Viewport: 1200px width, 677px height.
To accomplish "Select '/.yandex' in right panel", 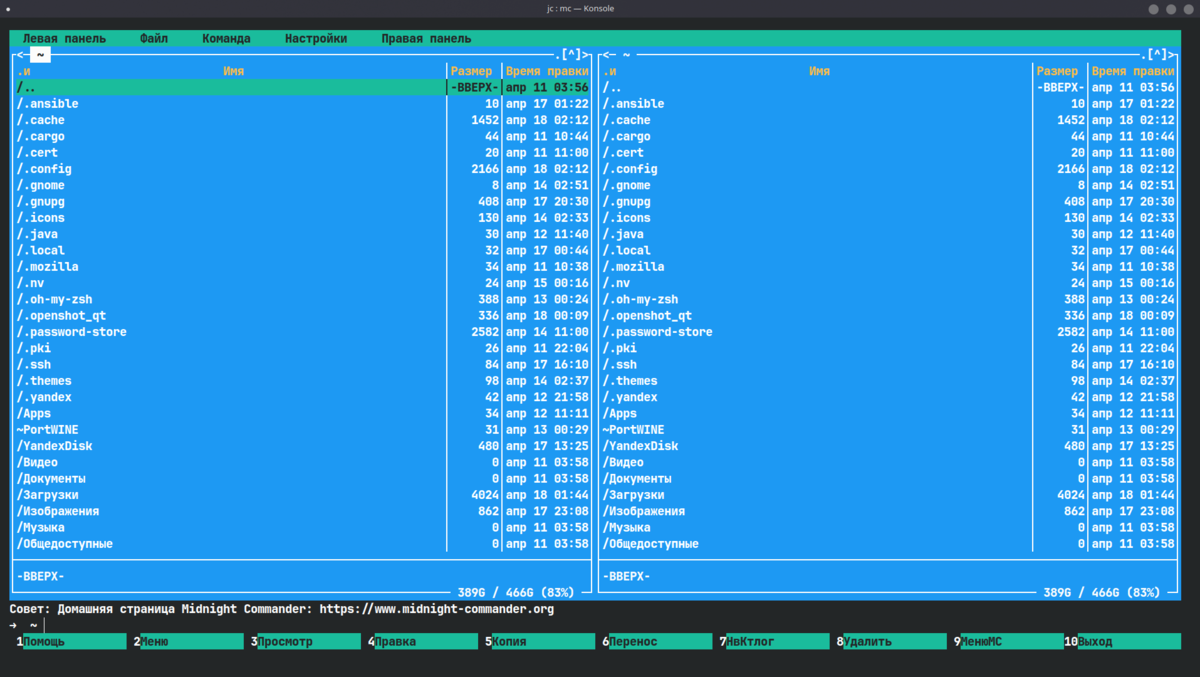I will (x=889, y=397).
